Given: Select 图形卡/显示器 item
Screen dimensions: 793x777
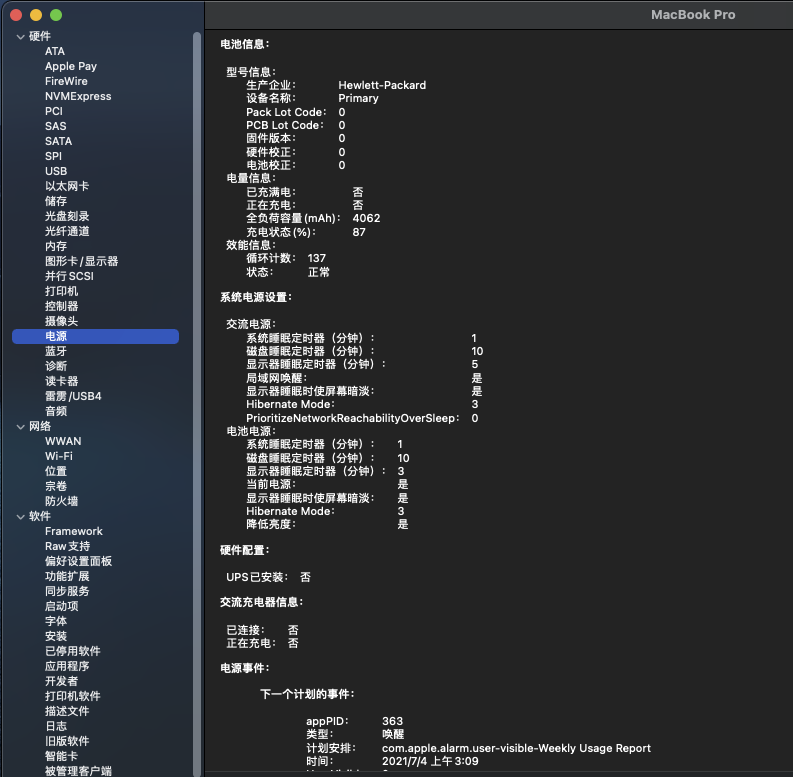Looking at the screenshot, I should click(81, 262).
